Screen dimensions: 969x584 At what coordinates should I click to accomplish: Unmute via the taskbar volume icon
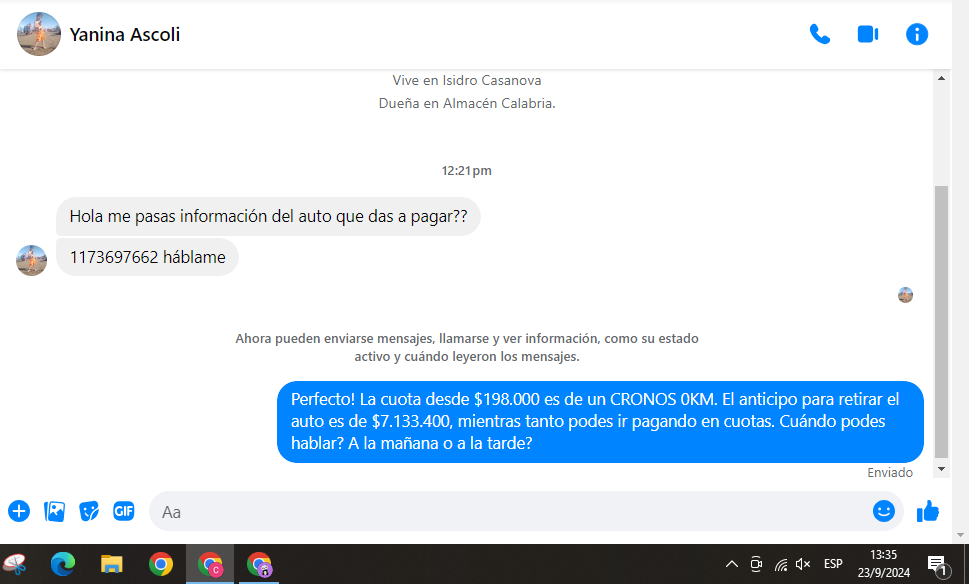802,564
